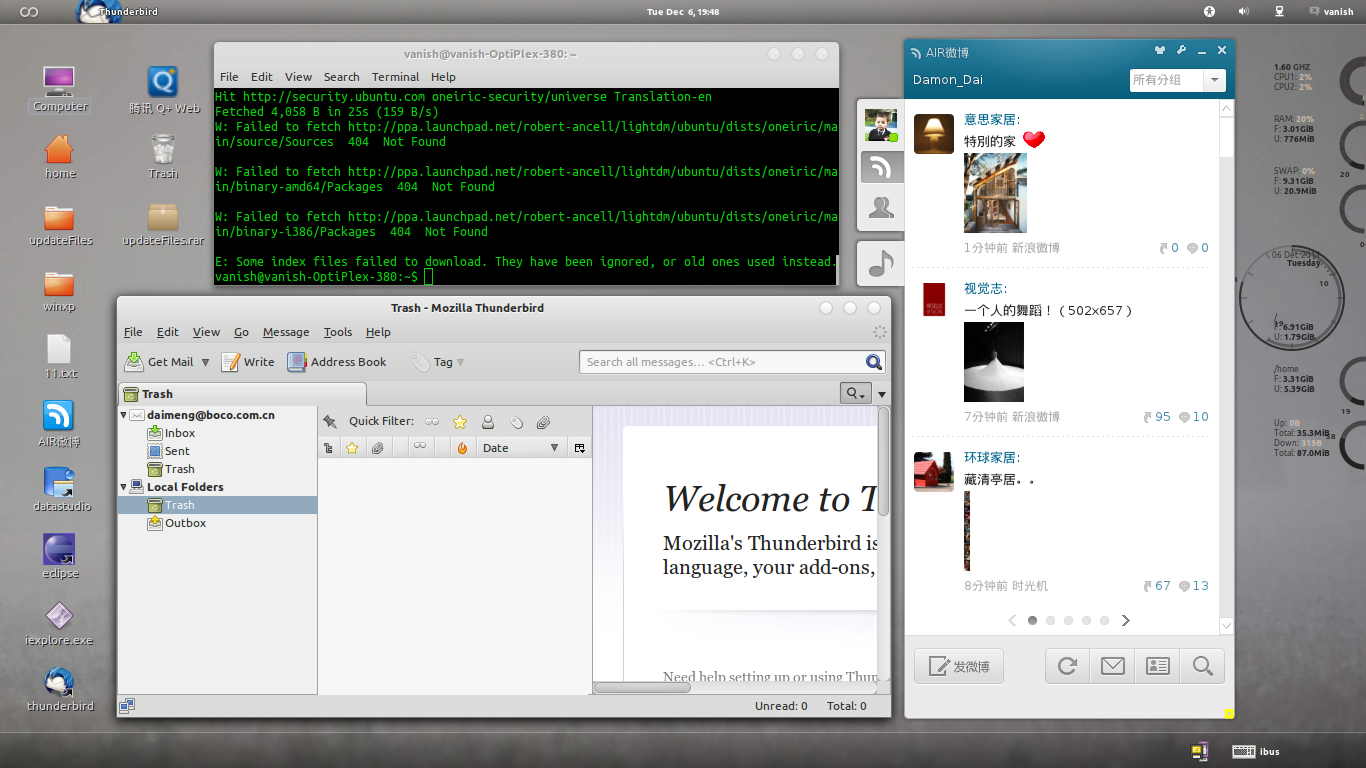Image resolution: width=1366 pixels, height=768 pixels.
Task: Click repost count 95 on 视觉志 post
Action: (x=1156, y=417)
